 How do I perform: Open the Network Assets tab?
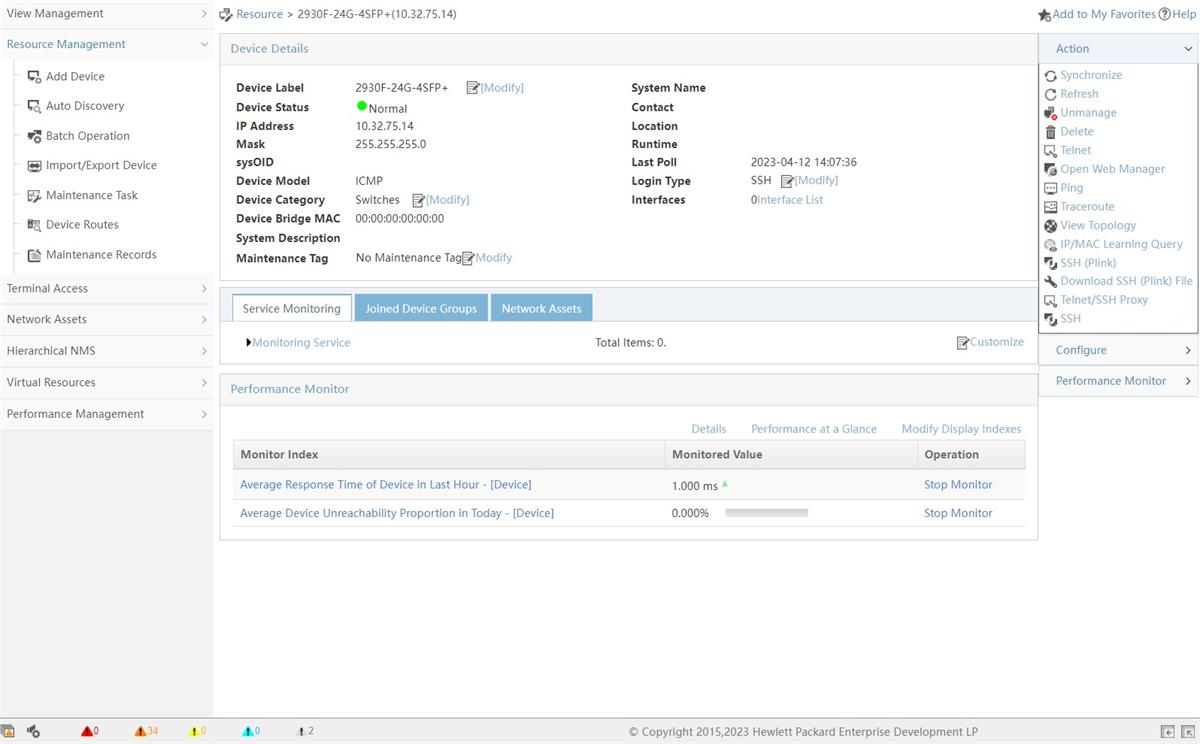tap(541, 308)
